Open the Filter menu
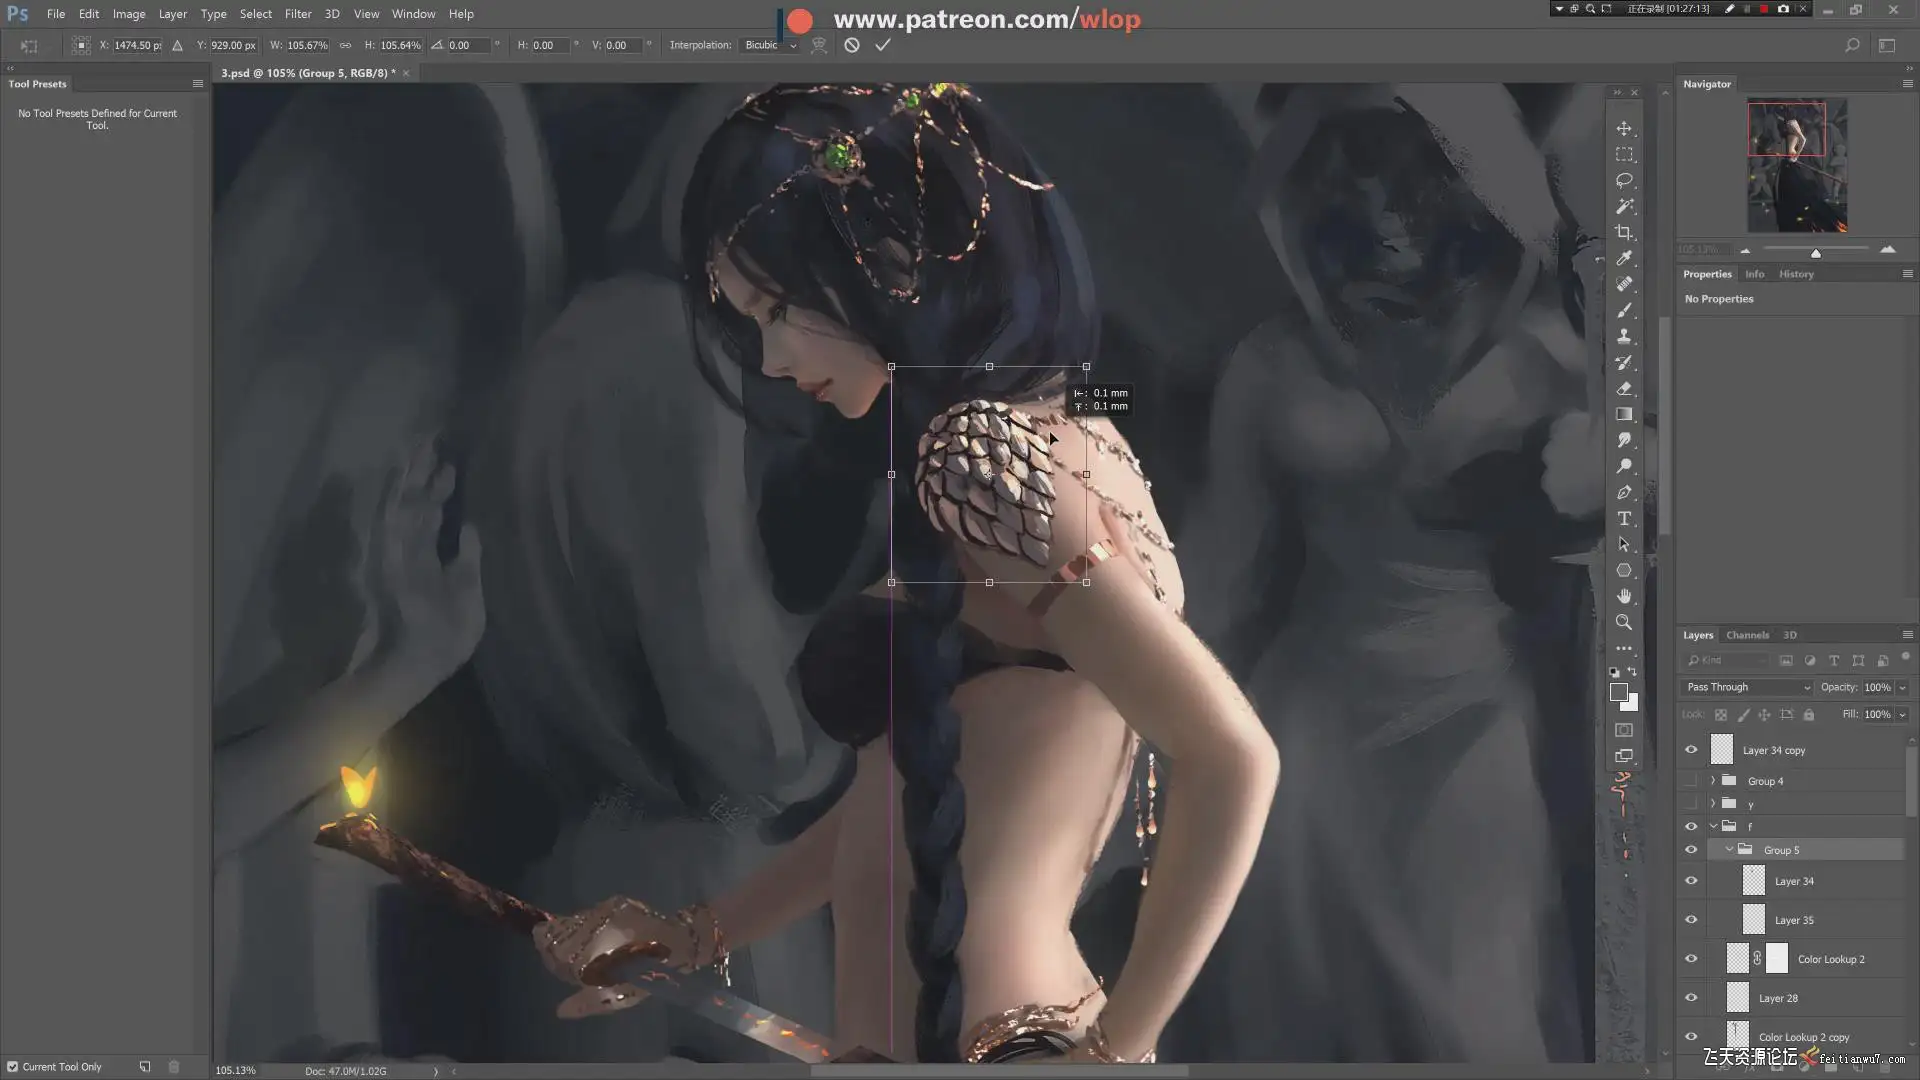Viewport: 1920px width, 1080px height. pos(297,14)
